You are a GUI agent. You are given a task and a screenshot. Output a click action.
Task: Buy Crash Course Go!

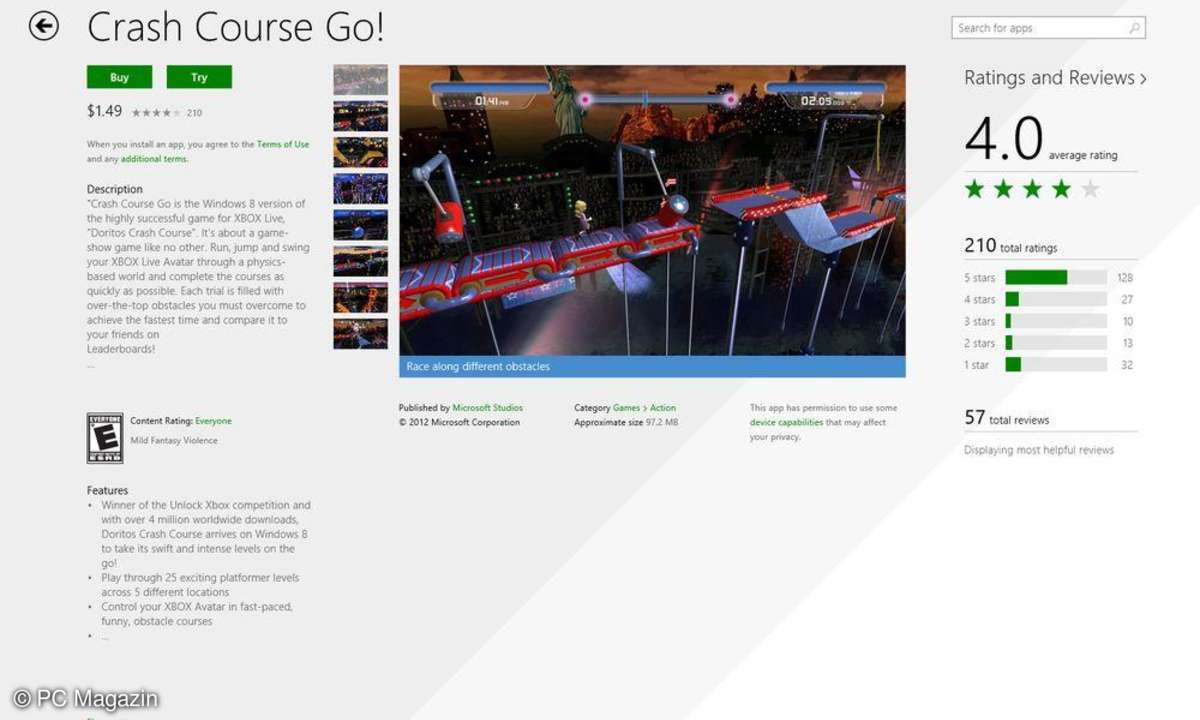point(119,77)
